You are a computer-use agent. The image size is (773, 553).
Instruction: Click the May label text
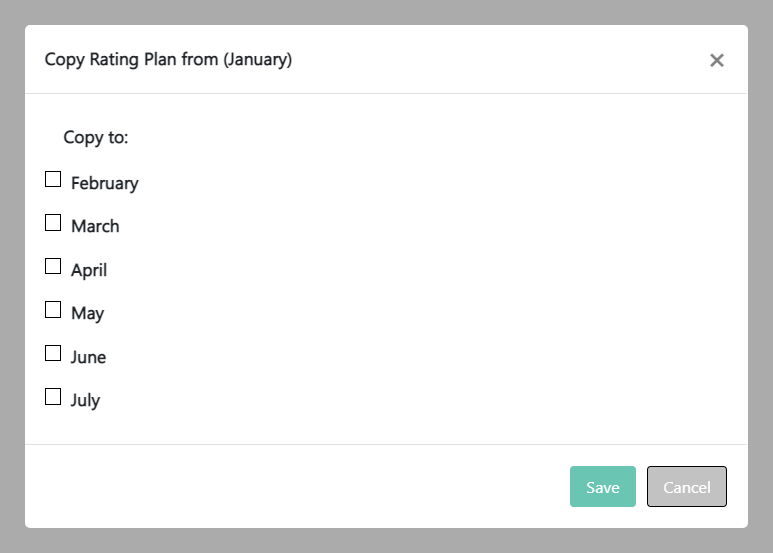click(87, 313)
